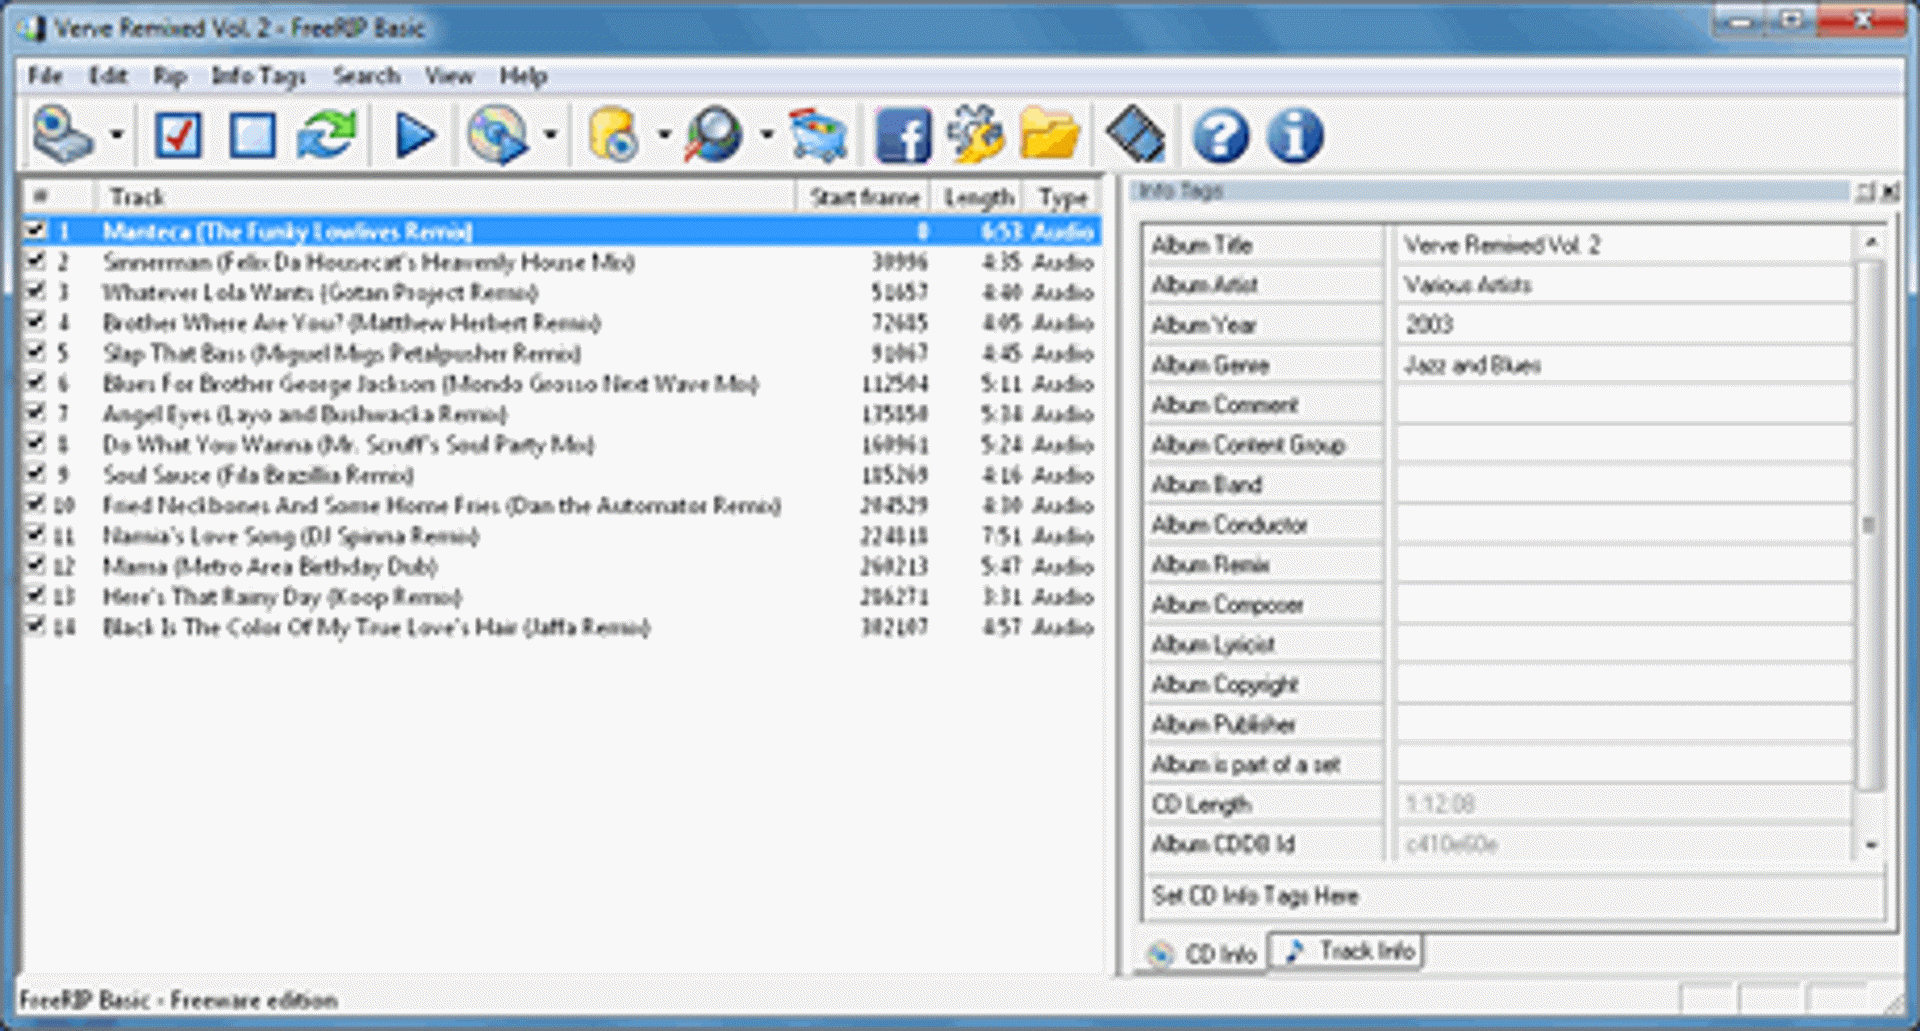Uncheck track 6 Blues For Brother George checkbox
This screenshot has width=1920, height=1031.
pos(36,383)
